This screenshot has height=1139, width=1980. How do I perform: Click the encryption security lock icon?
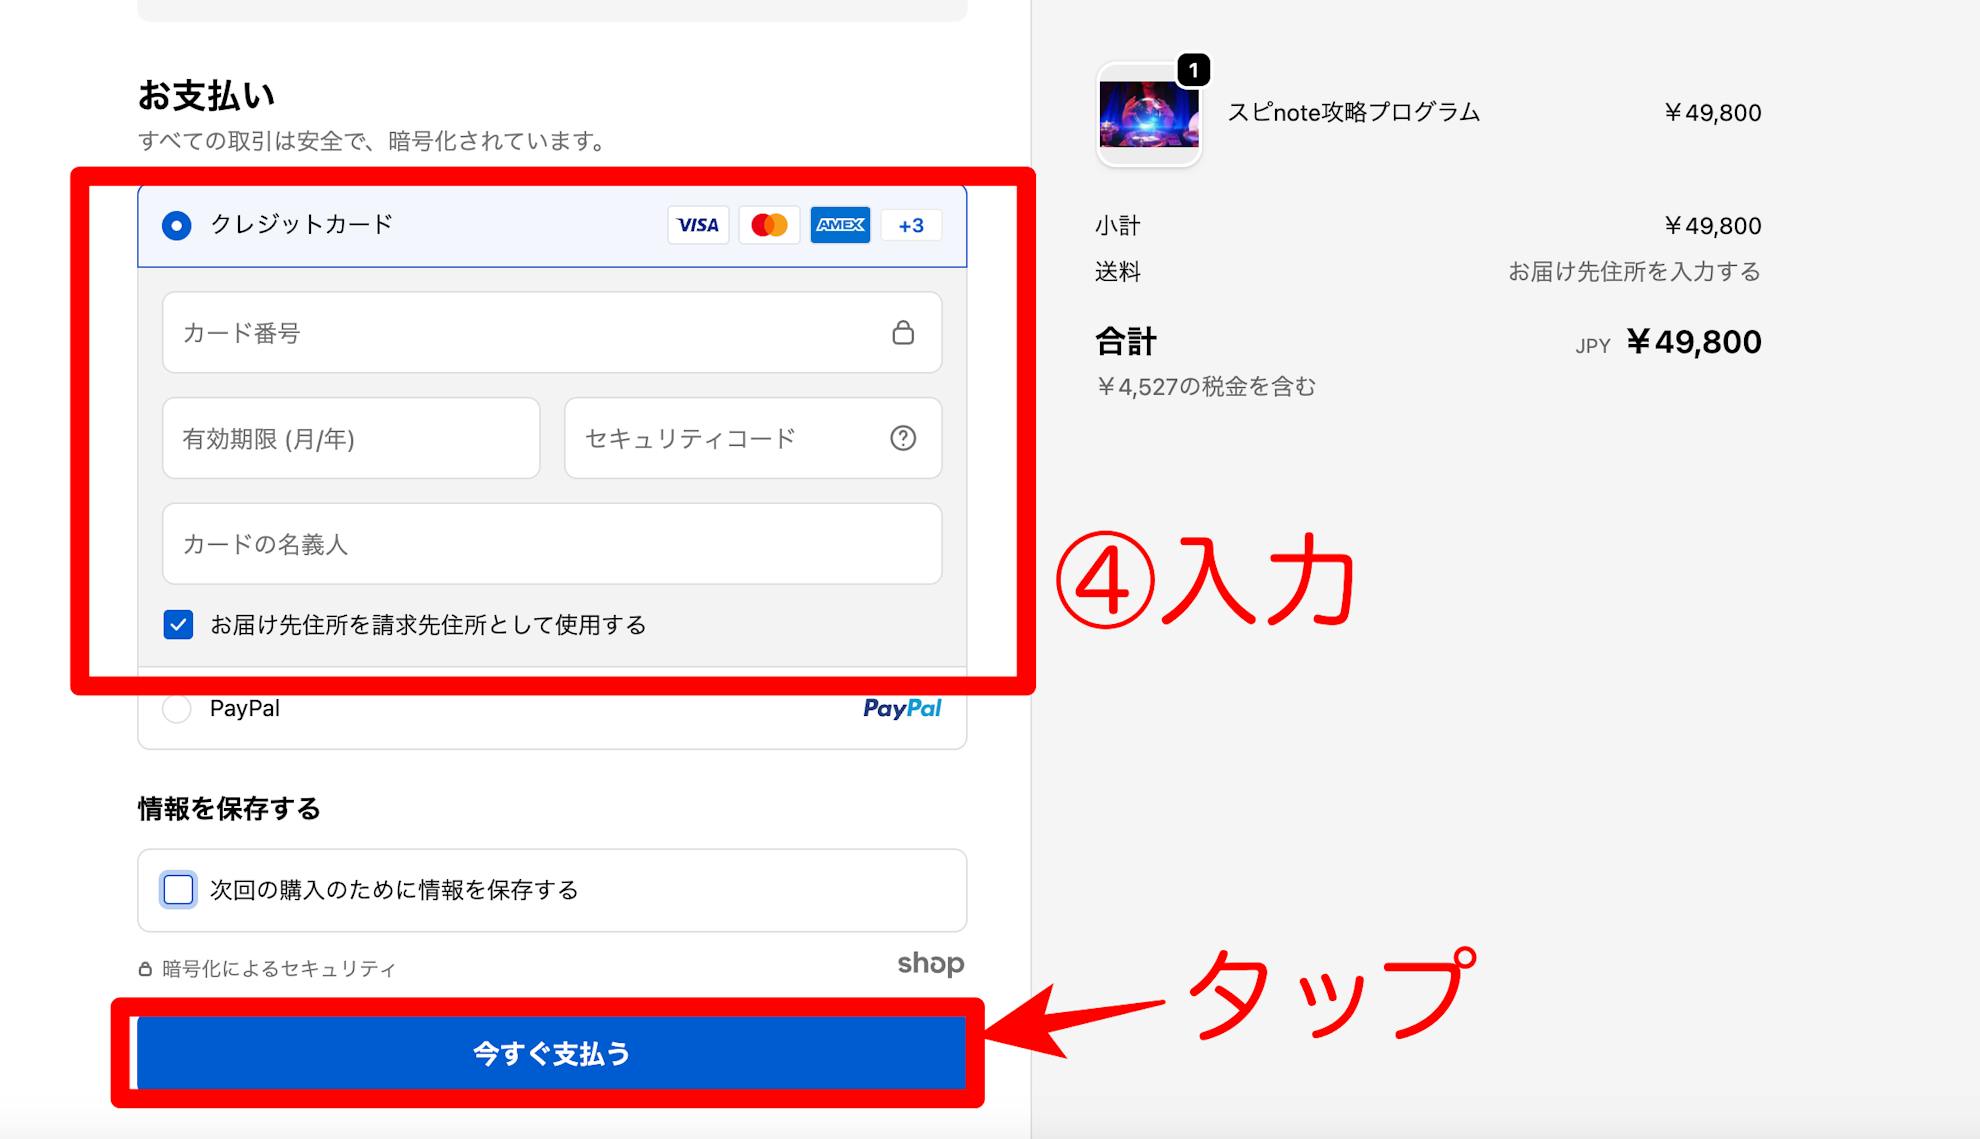tap(145, 969)
